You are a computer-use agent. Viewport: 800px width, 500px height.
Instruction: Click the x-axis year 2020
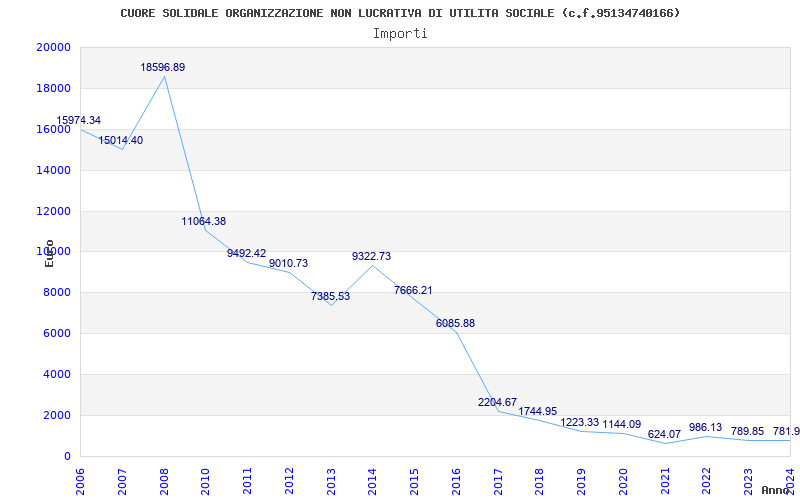point(623,482)
